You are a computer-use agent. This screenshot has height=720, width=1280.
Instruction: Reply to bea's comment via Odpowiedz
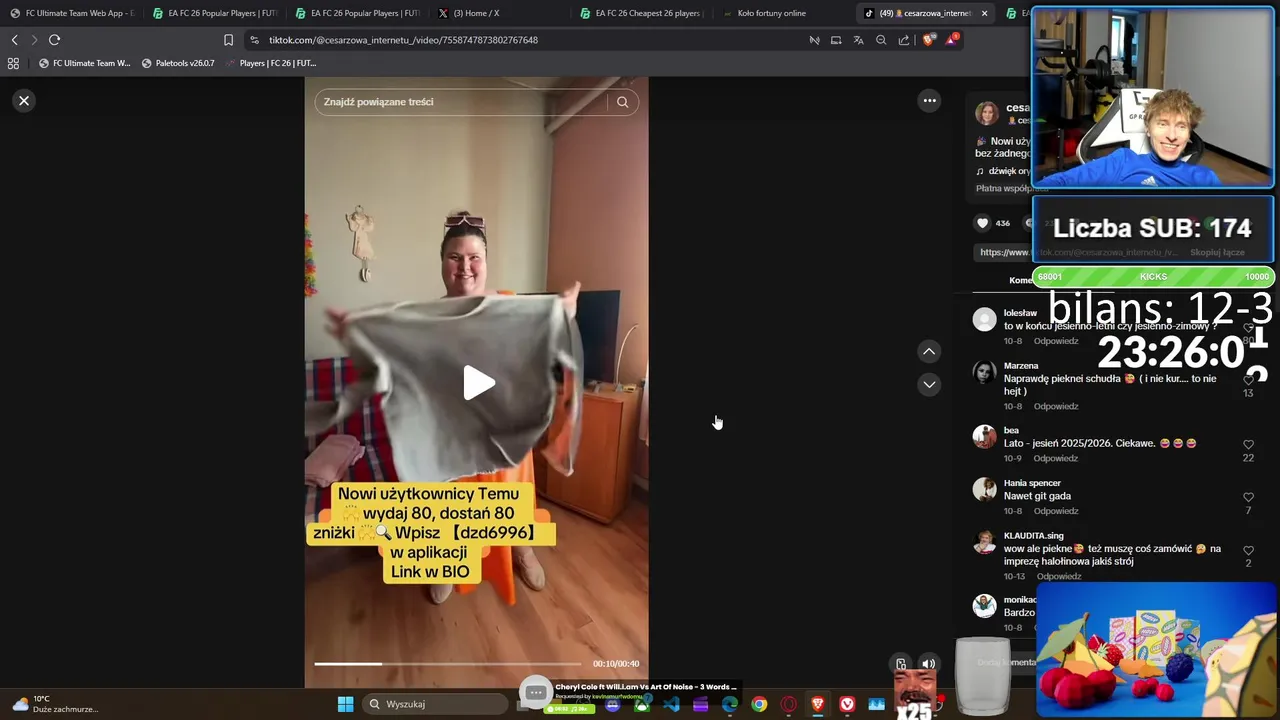1056,458
